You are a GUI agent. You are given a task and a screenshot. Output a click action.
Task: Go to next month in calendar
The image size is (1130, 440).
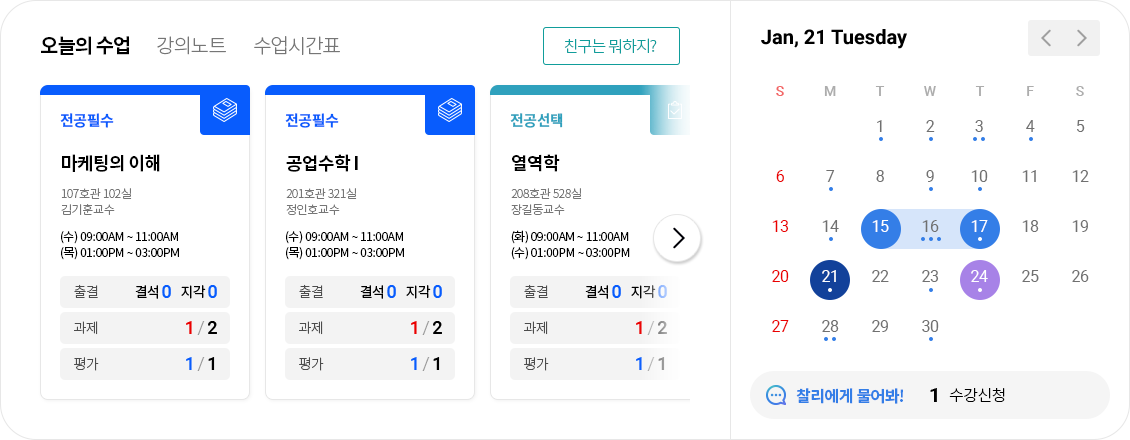click(x=1082, y=38)
